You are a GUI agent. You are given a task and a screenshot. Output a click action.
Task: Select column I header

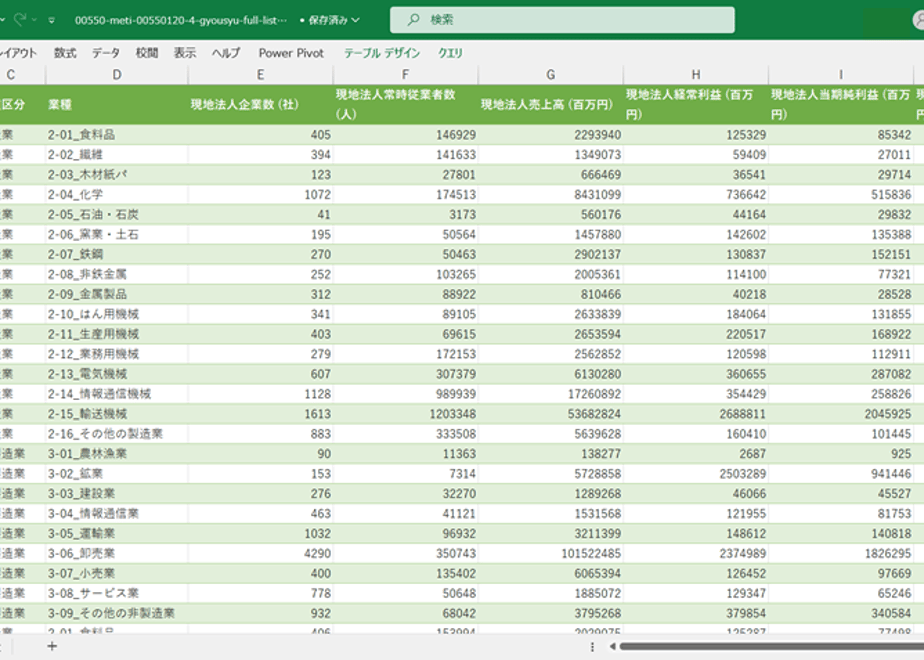pyautogui.click(x=841, y=75)
